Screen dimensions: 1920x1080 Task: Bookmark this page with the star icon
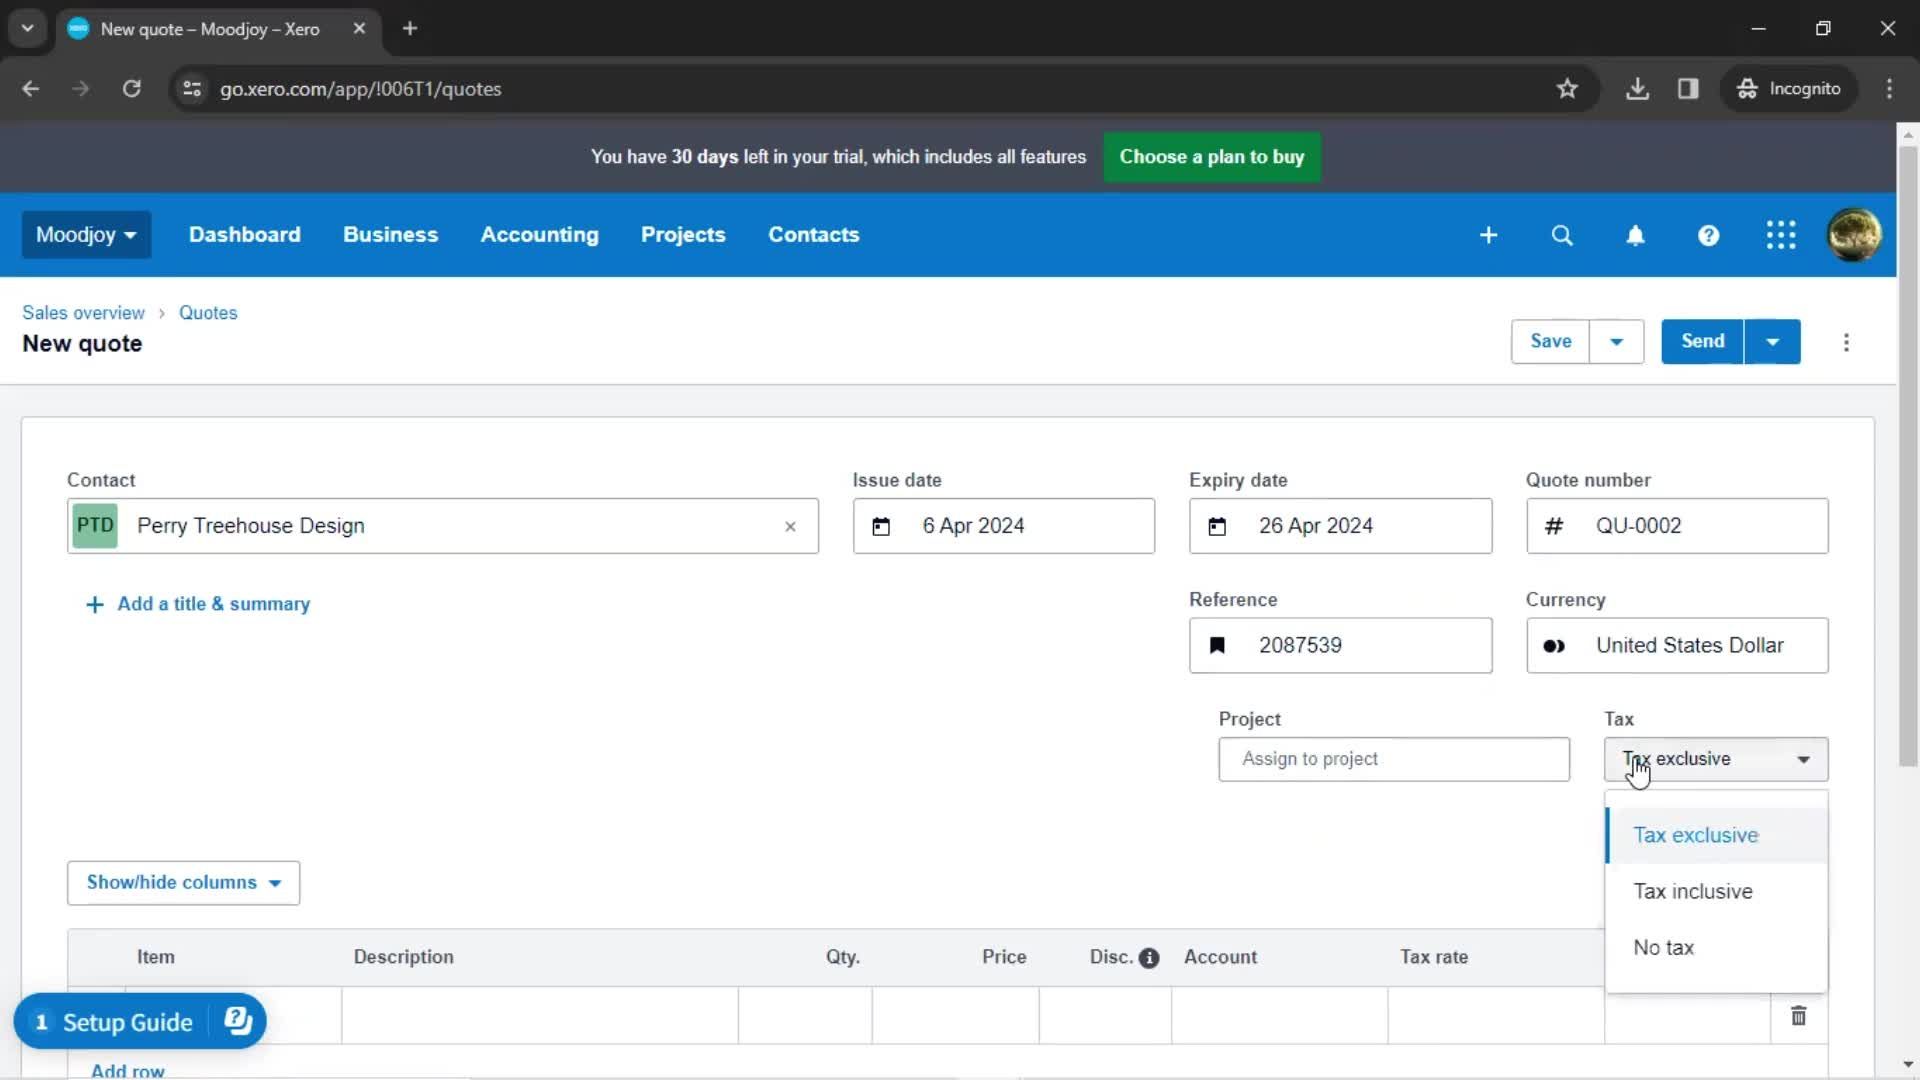(1567, 89)
